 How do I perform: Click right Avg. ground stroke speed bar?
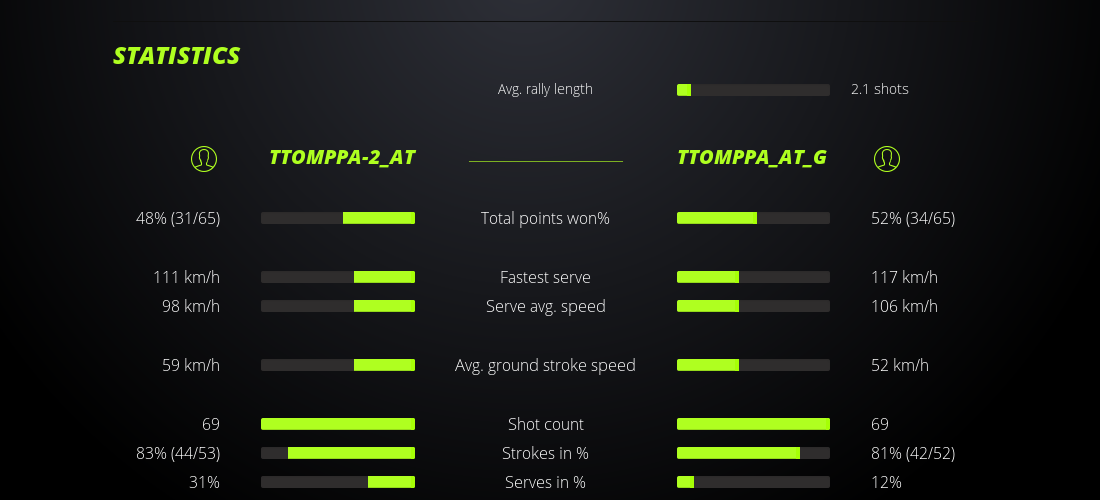753,365
